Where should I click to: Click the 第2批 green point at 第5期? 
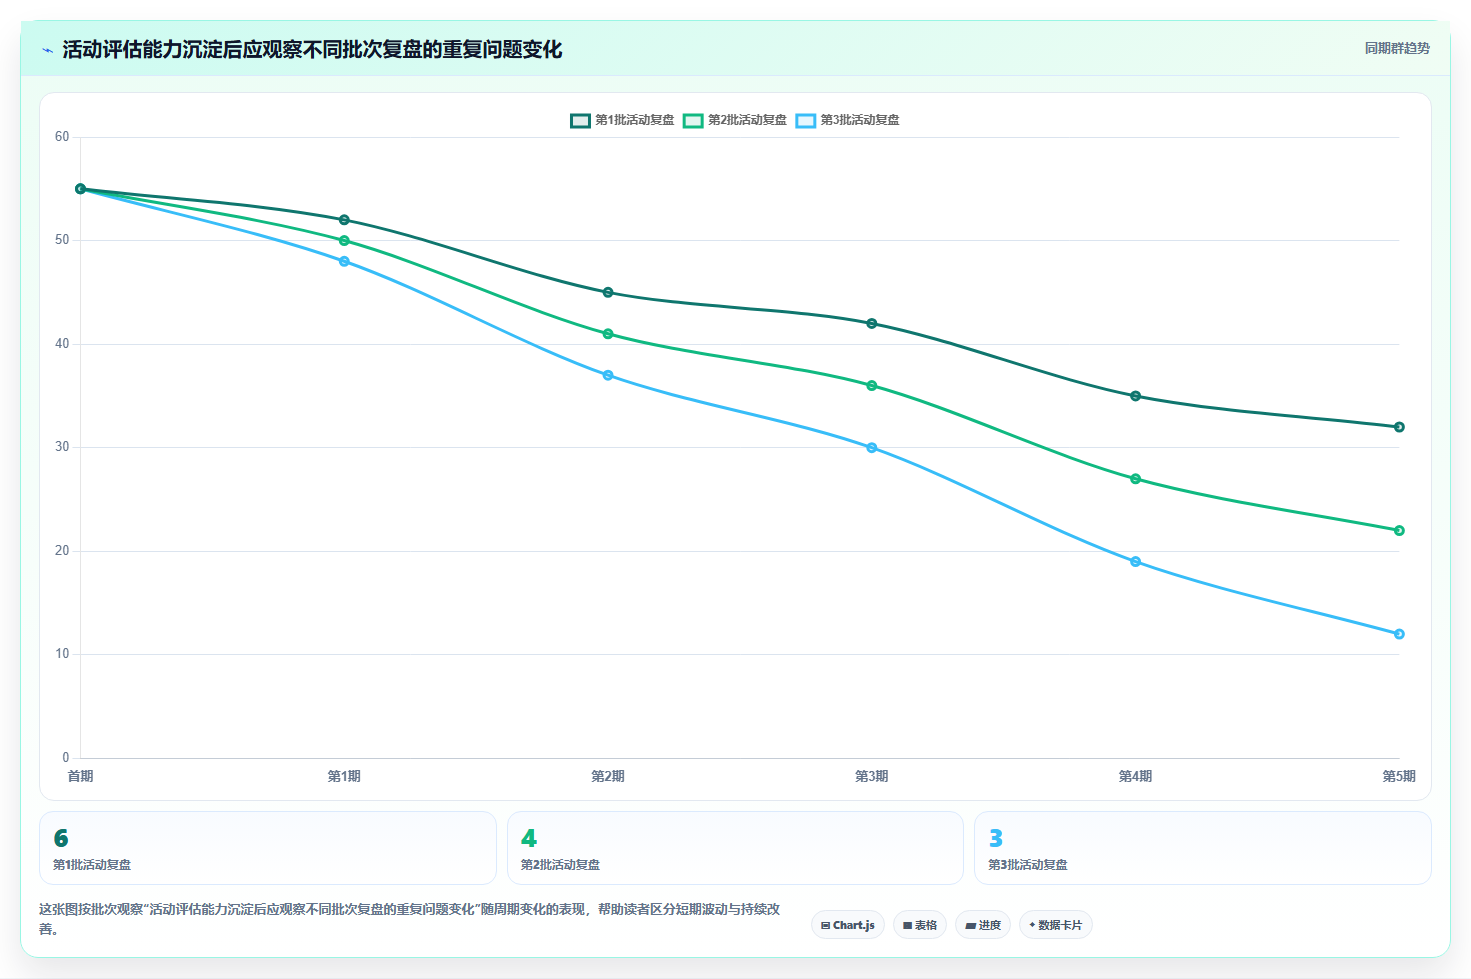click(1399, 531)
